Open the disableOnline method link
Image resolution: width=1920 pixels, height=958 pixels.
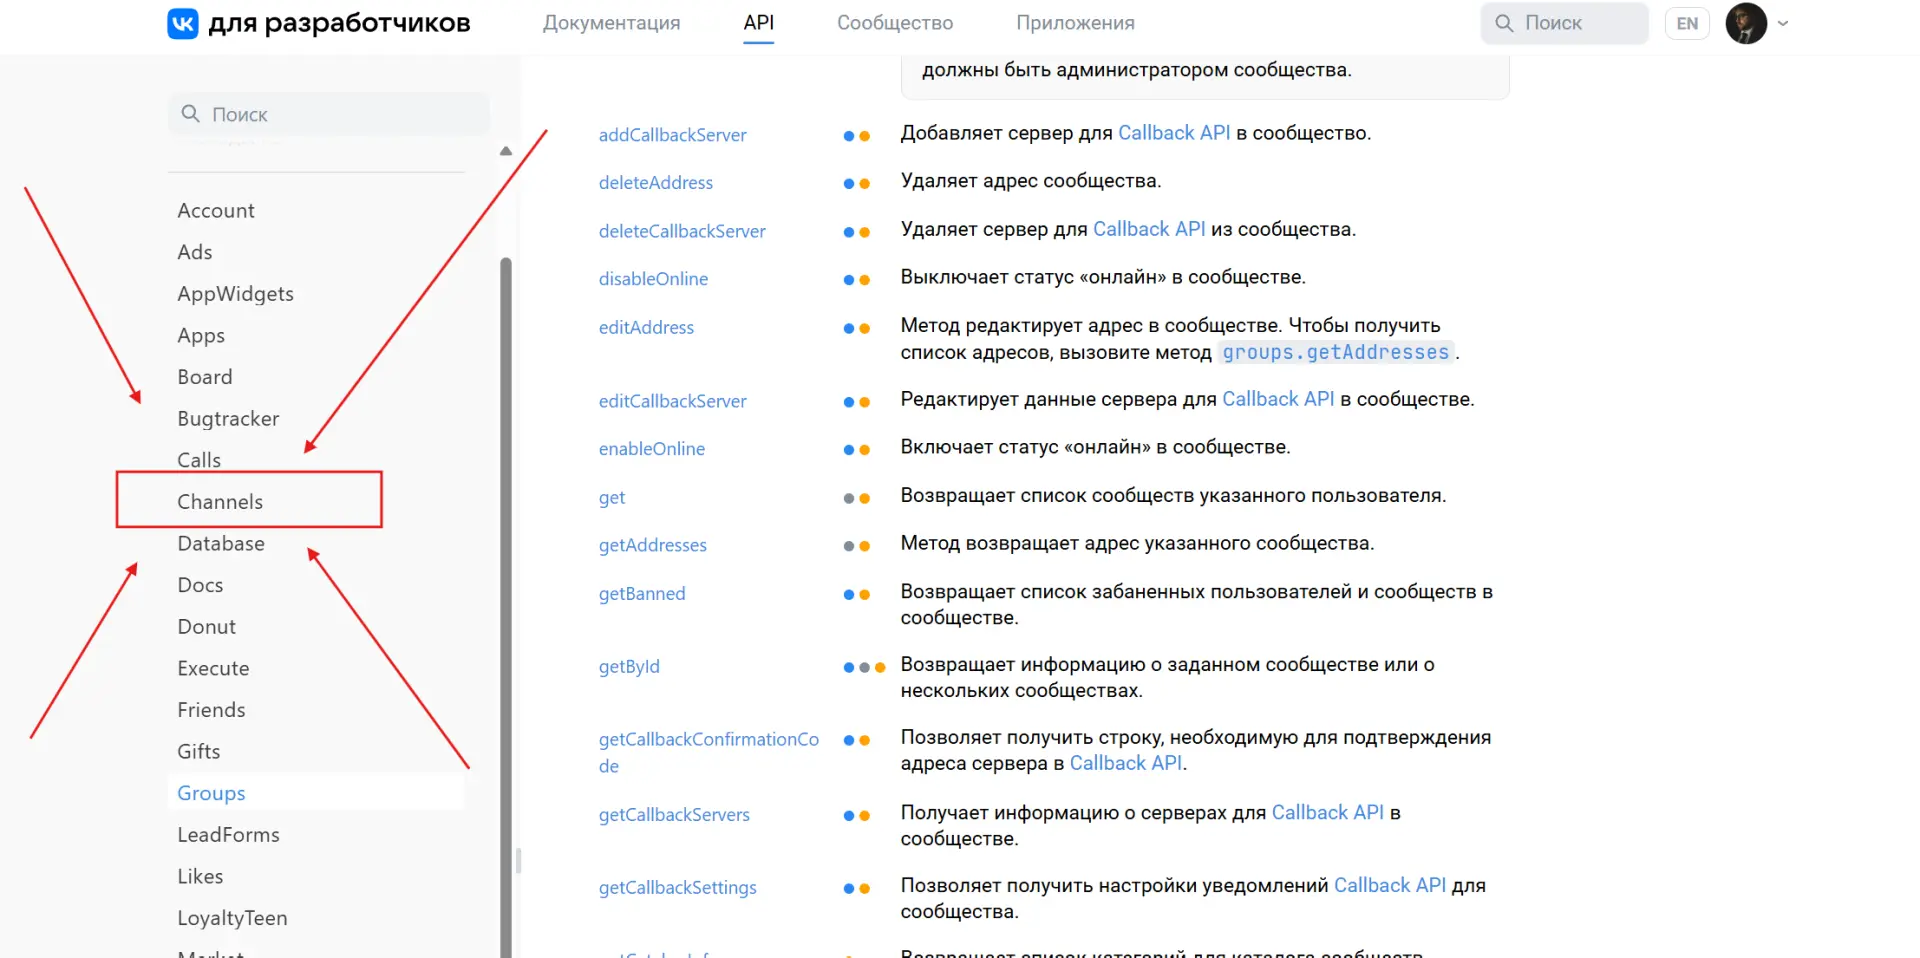tap(653, 279)
